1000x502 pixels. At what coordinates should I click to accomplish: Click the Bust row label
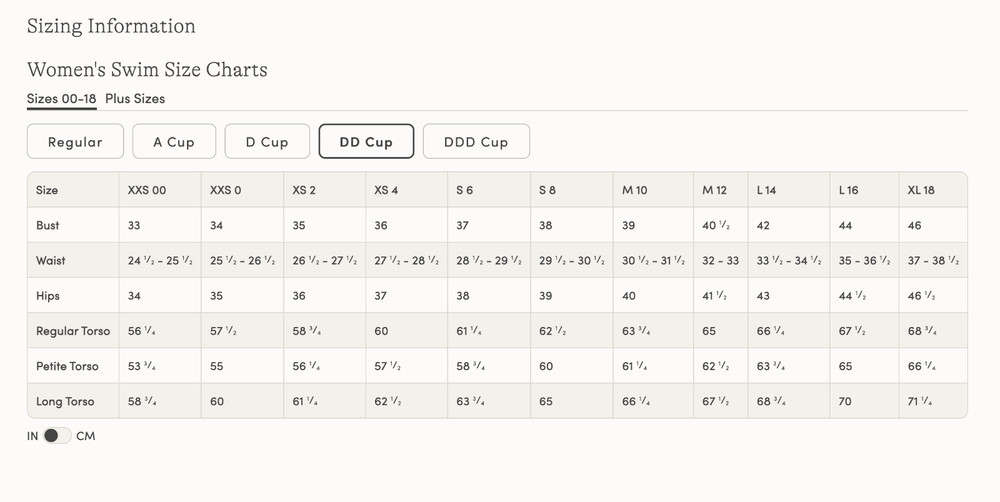click(48, 225)
